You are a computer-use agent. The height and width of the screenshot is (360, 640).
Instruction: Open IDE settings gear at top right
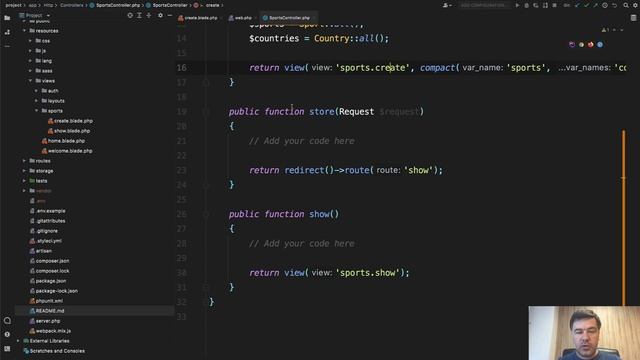click(x=635, y=5)
